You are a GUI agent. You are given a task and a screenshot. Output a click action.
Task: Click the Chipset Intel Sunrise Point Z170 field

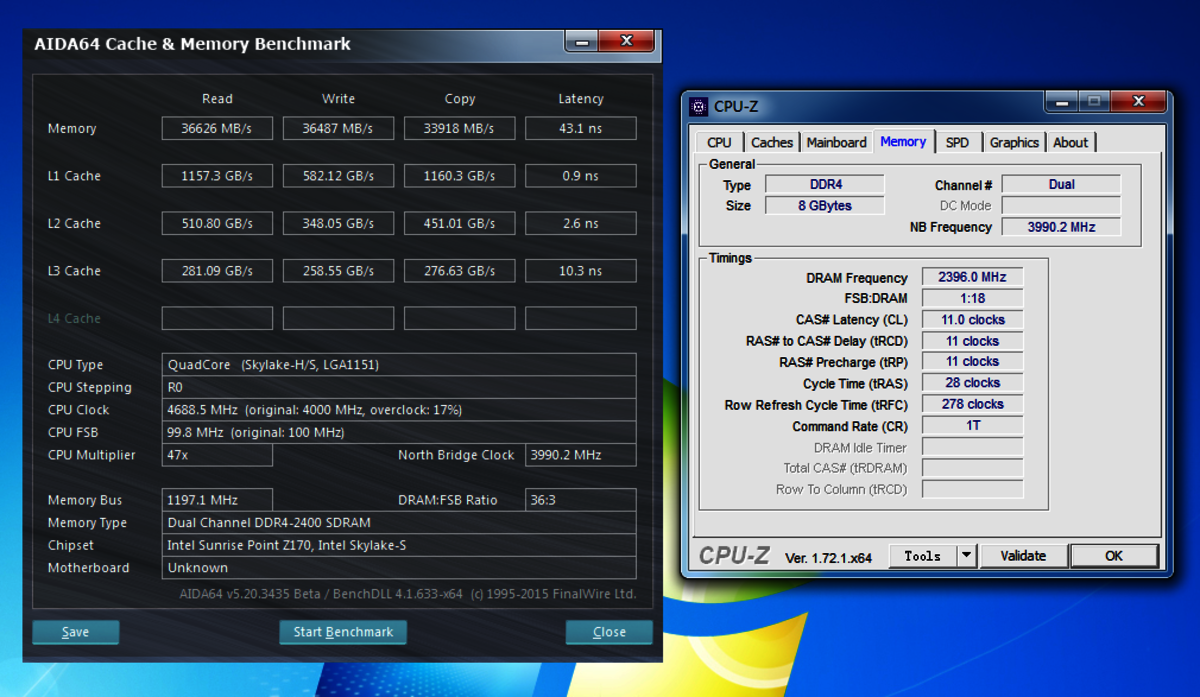click(399, 545)
